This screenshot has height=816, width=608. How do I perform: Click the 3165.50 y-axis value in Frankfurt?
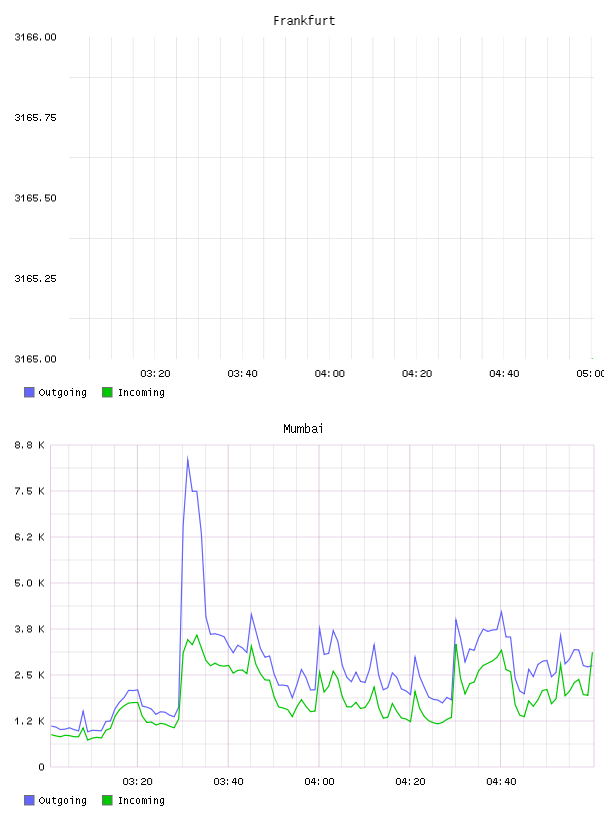[35, 198]
